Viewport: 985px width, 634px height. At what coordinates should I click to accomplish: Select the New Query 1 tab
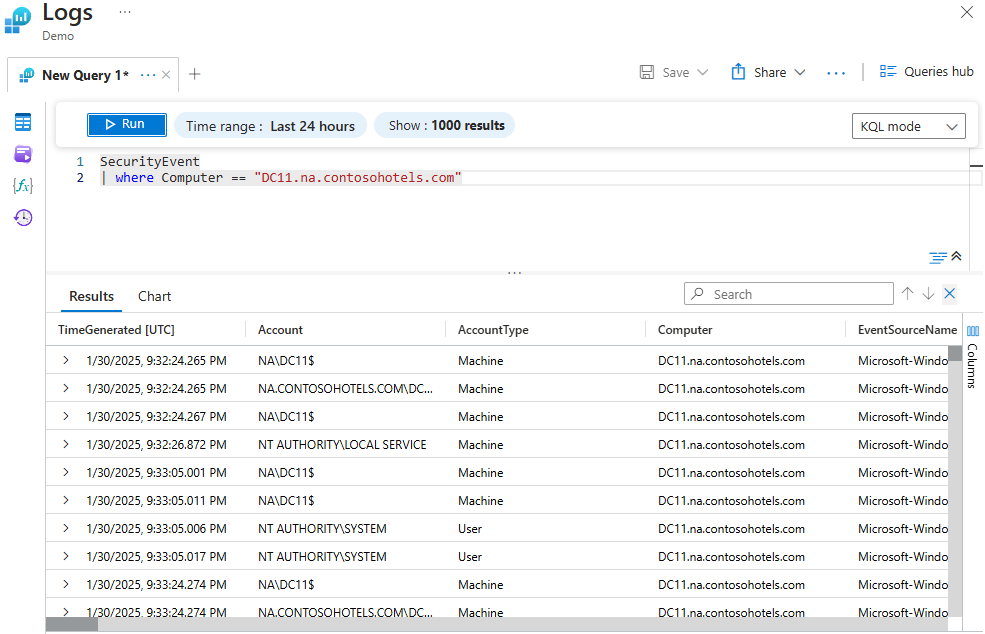click(85, 75)
